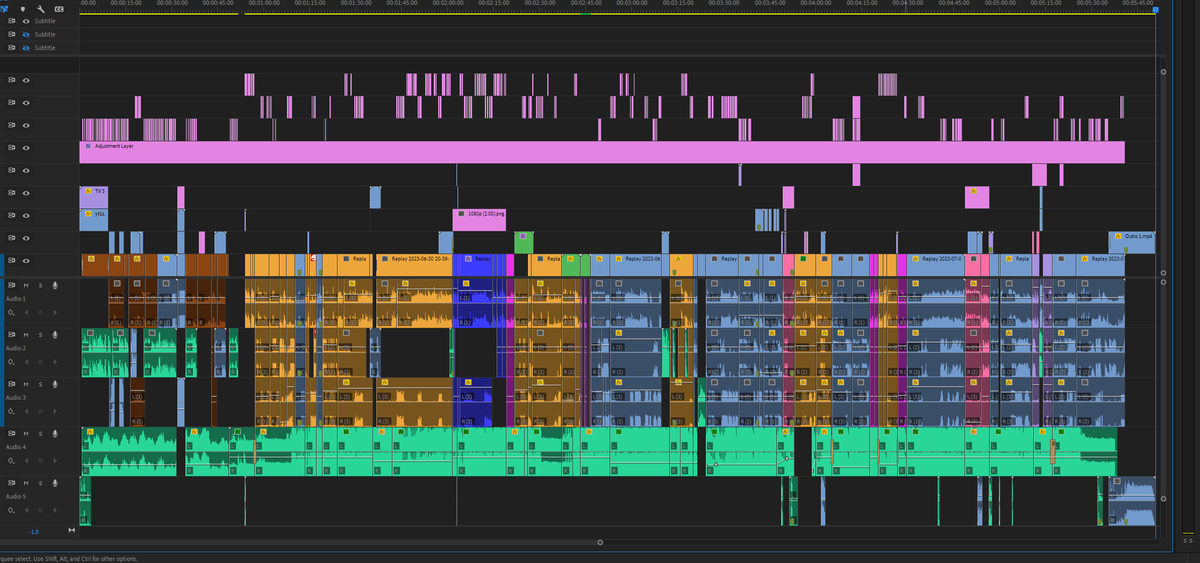Open Audio 3 show keyframes menu

12,411
